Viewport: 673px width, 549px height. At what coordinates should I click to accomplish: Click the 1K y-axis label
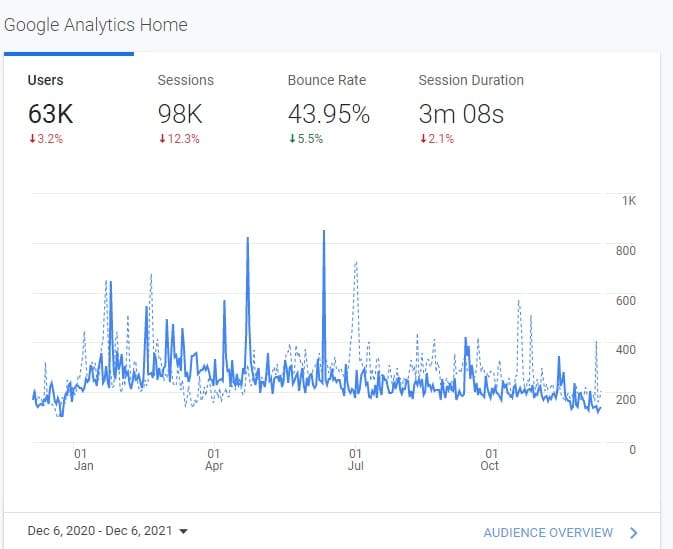coord(629,200)
